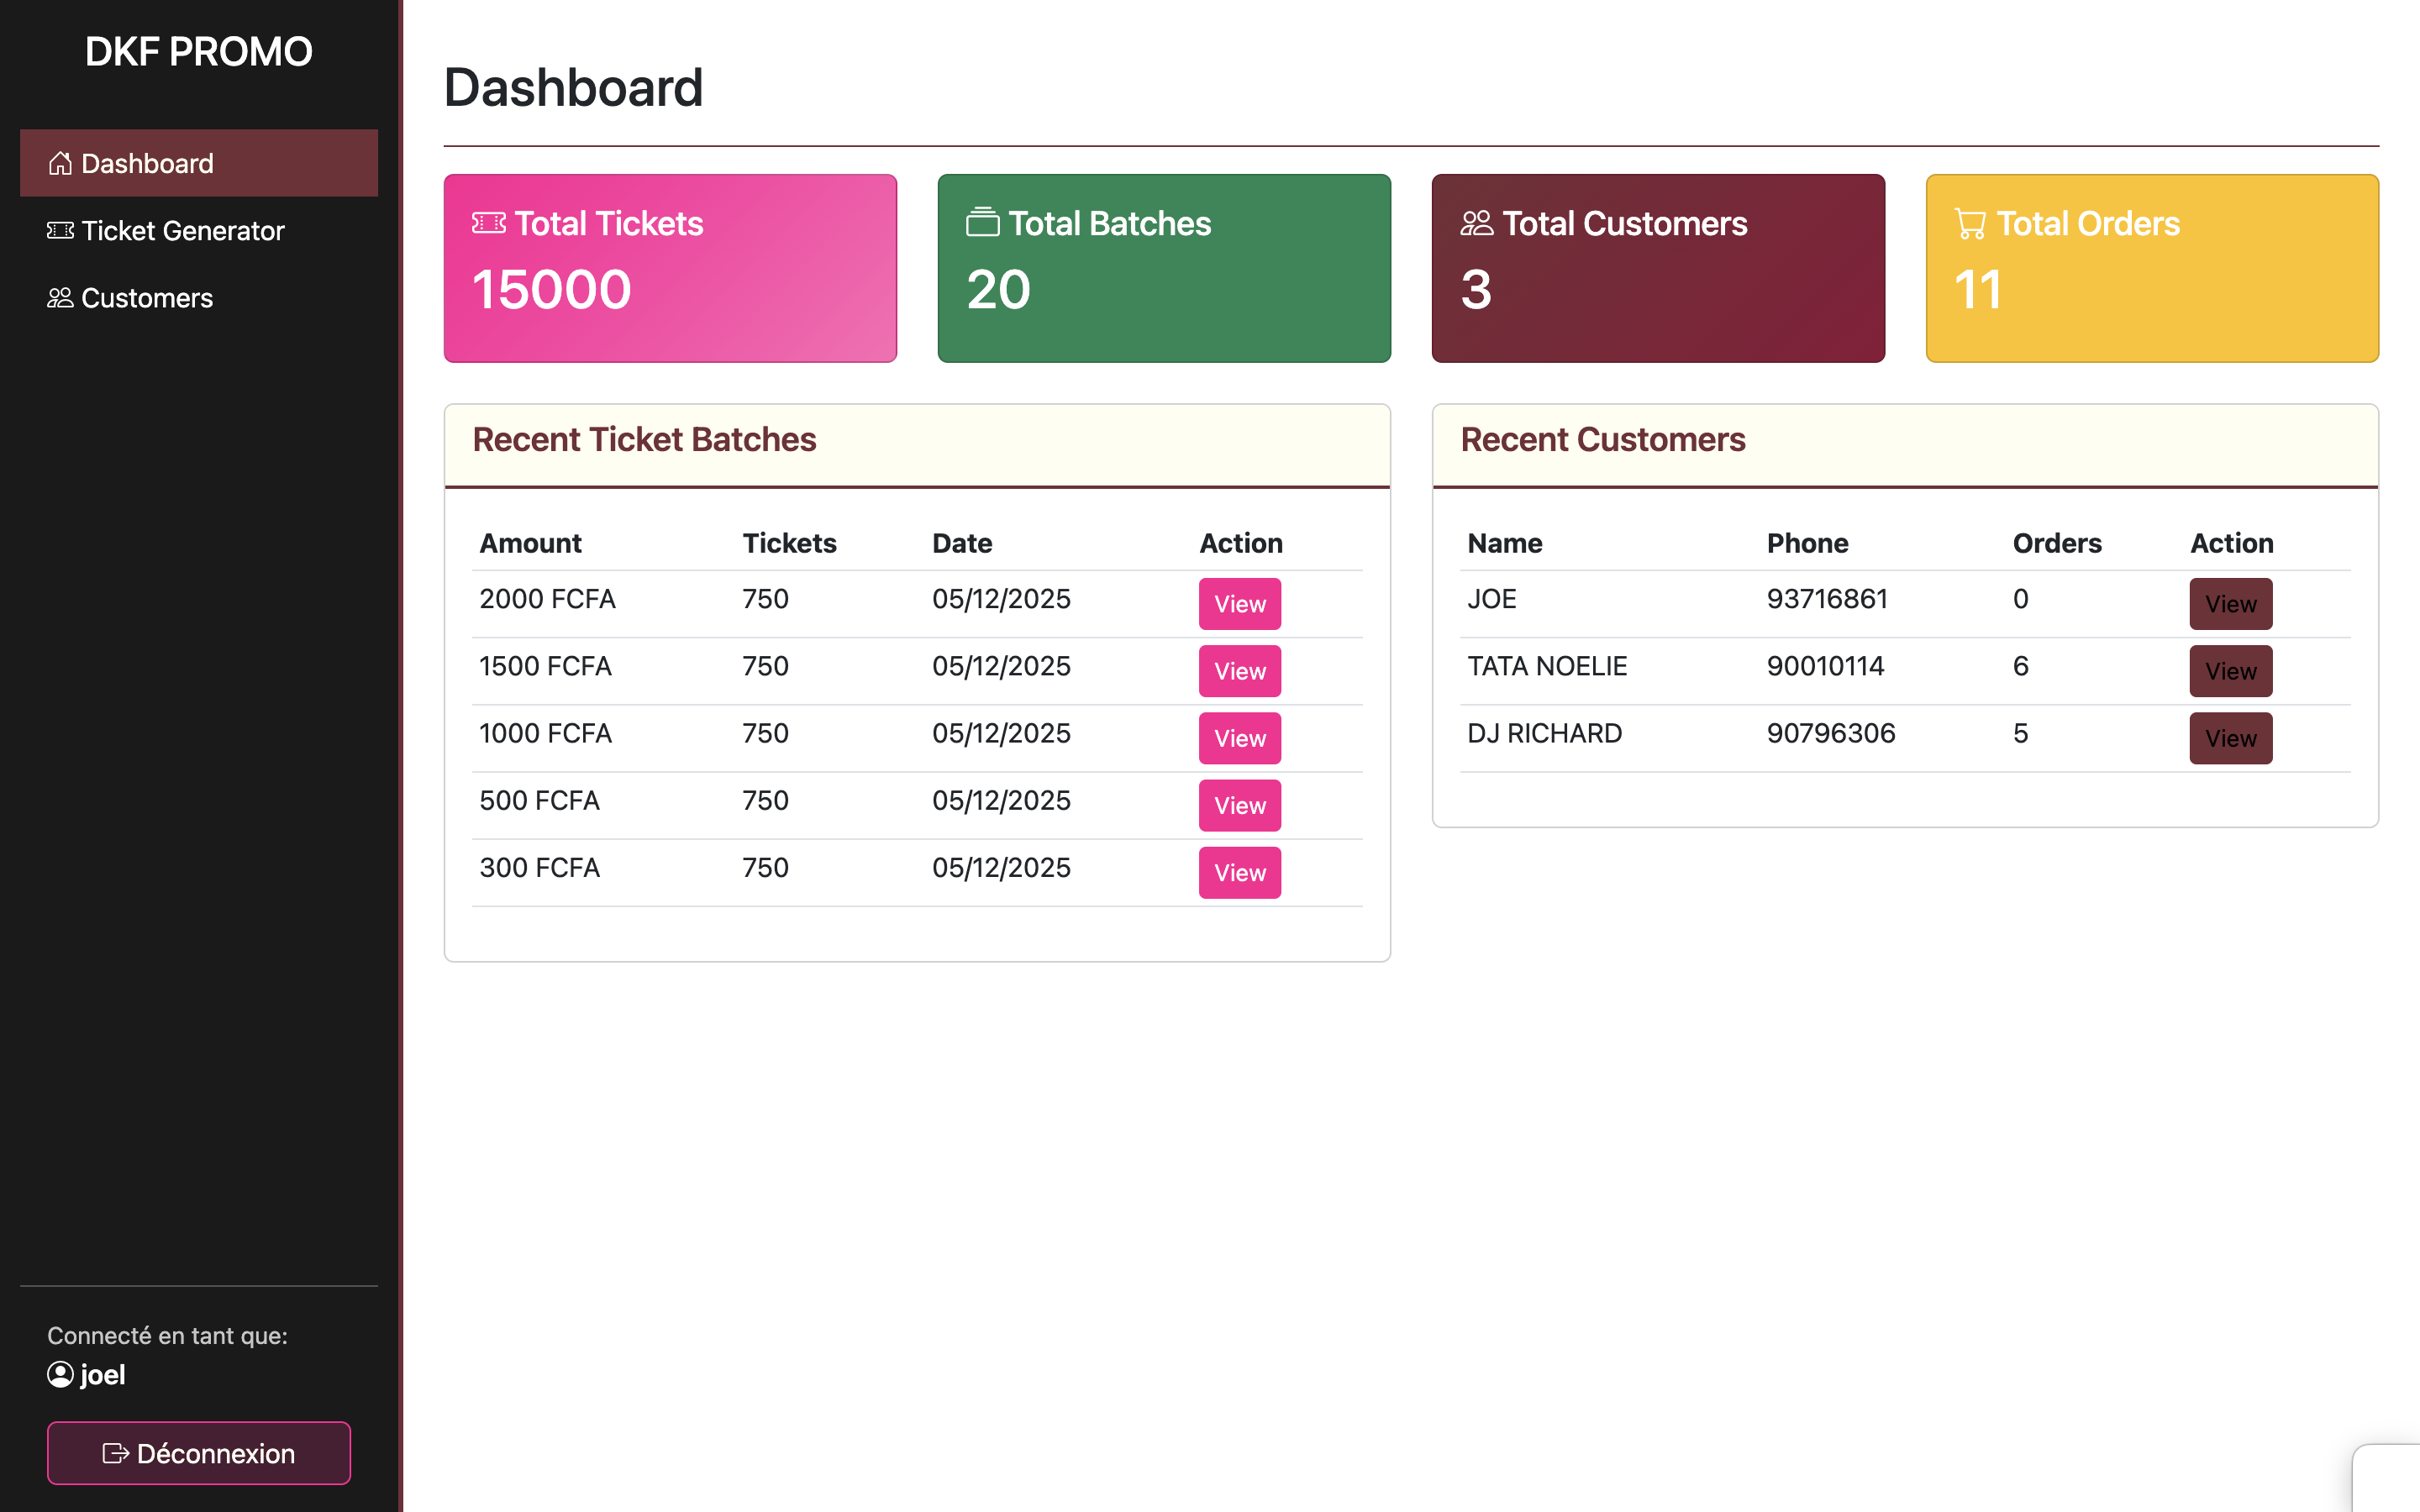
Task: Click the people icon beside Customers
Action: click(60, 298)
